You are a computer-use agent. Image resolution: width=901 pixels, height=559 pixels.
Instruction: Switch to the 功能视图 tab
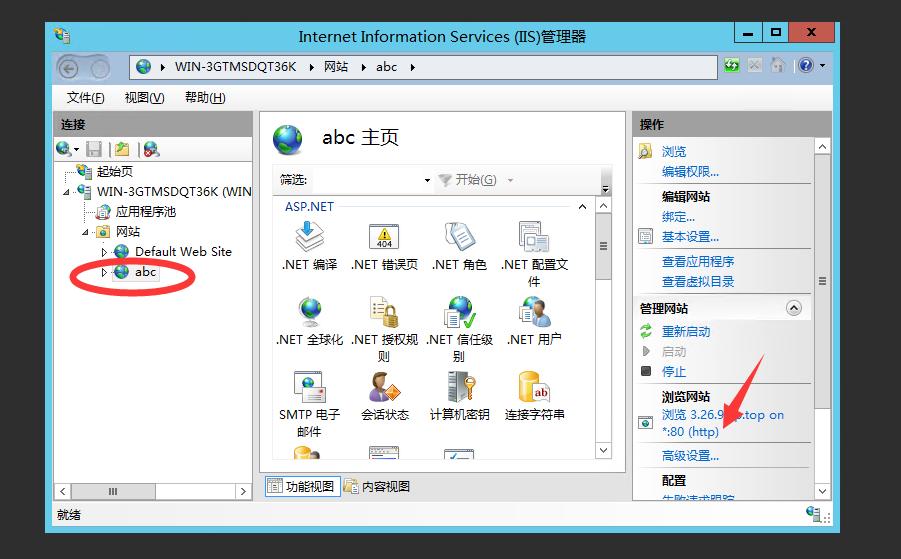(x=303, y=487)
